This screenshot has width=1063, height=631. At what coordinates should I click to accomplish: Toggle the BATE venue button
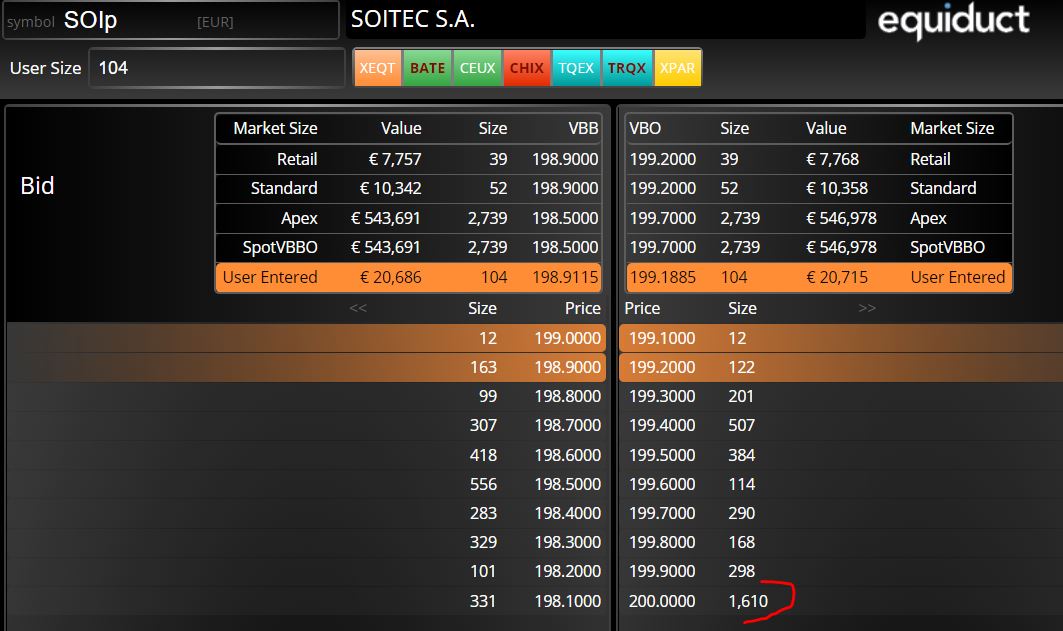click(428, 68)
